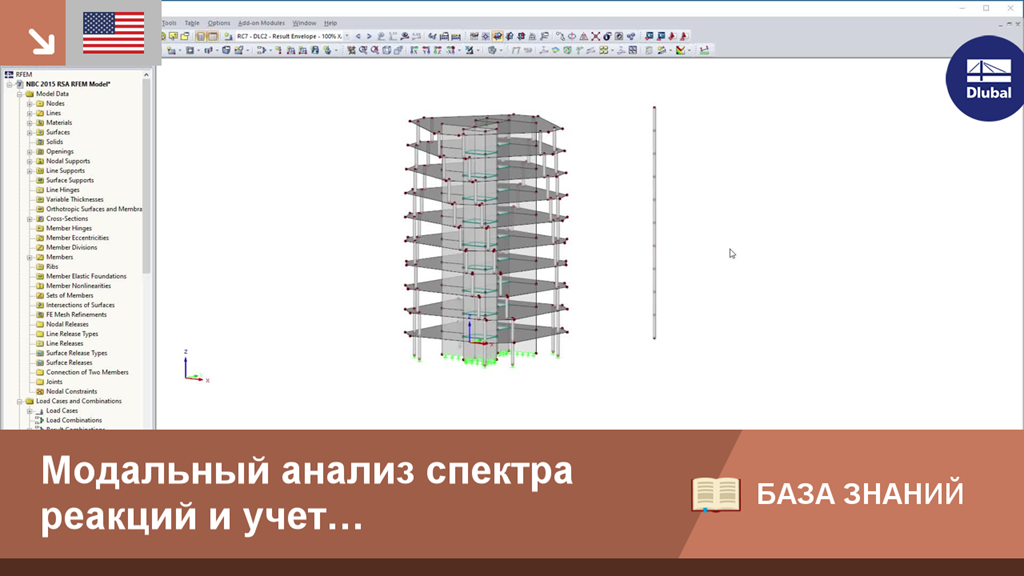Click the navigator vertical scrollbar thumb
The height and width of the screenshot is (576, 1024).
tap(146, 176)
